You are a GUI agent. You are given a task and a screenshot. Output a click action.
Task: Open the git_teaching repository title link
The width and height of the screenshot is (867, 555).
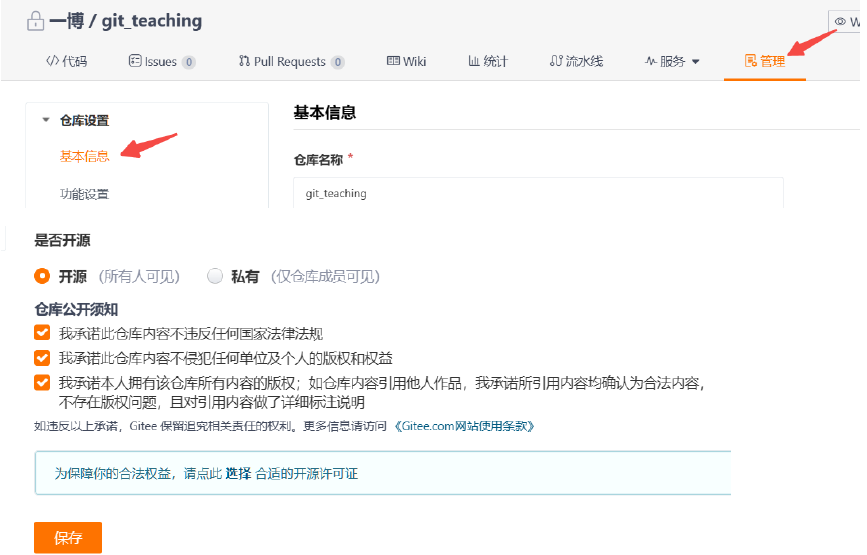(152, 21)
